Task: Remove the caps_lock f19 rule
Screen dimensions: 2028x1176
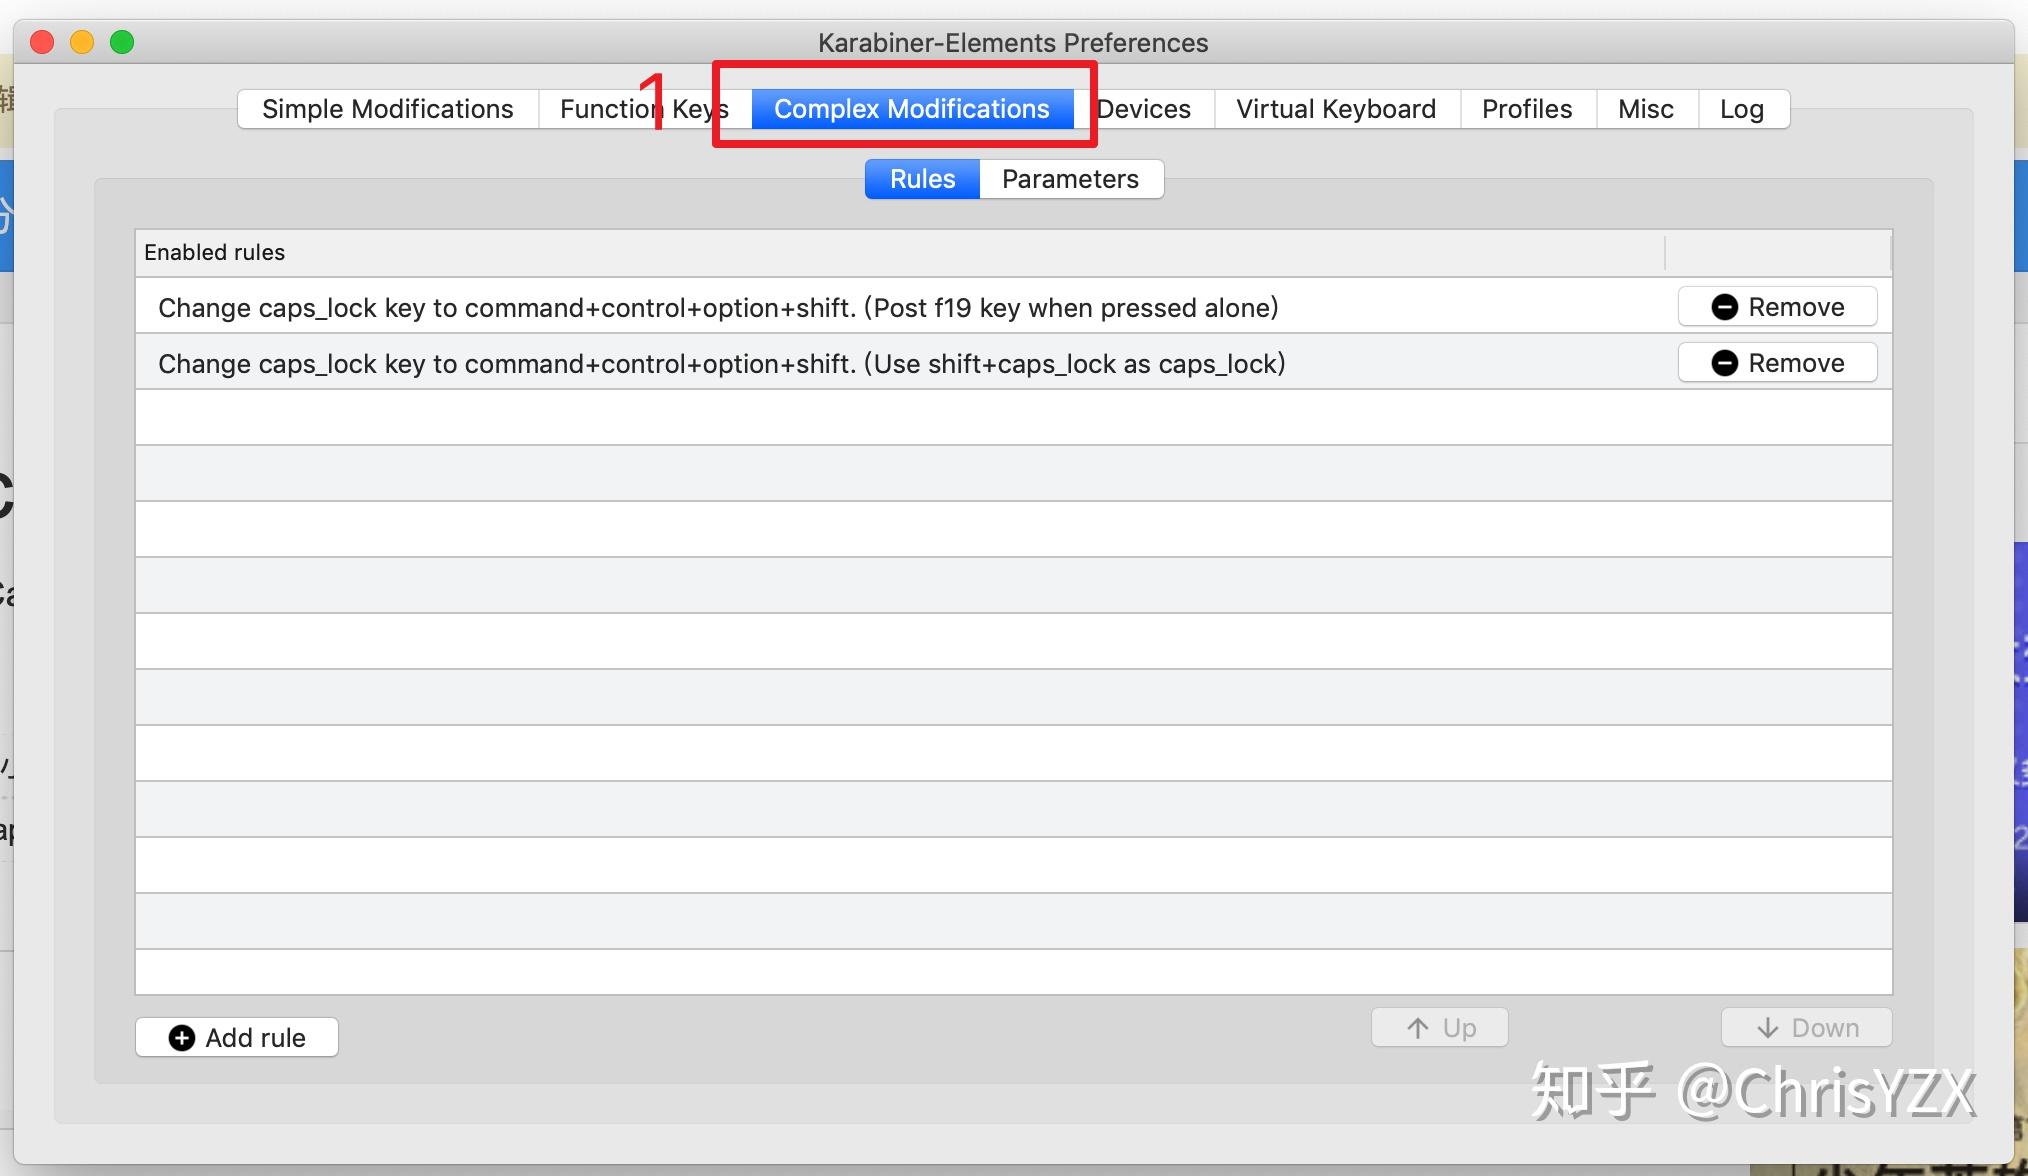Action: click(x=1775, y=305)
